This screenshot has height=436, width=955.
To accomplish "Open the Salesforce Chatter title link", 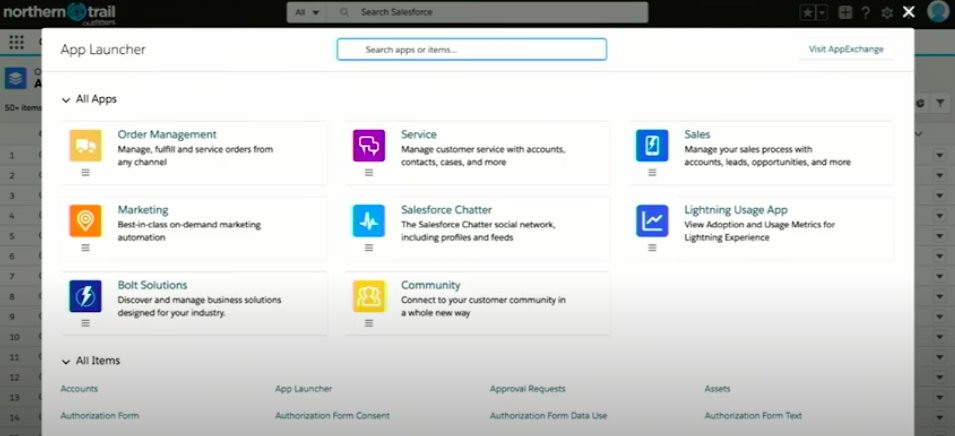I will click(446, 210).
